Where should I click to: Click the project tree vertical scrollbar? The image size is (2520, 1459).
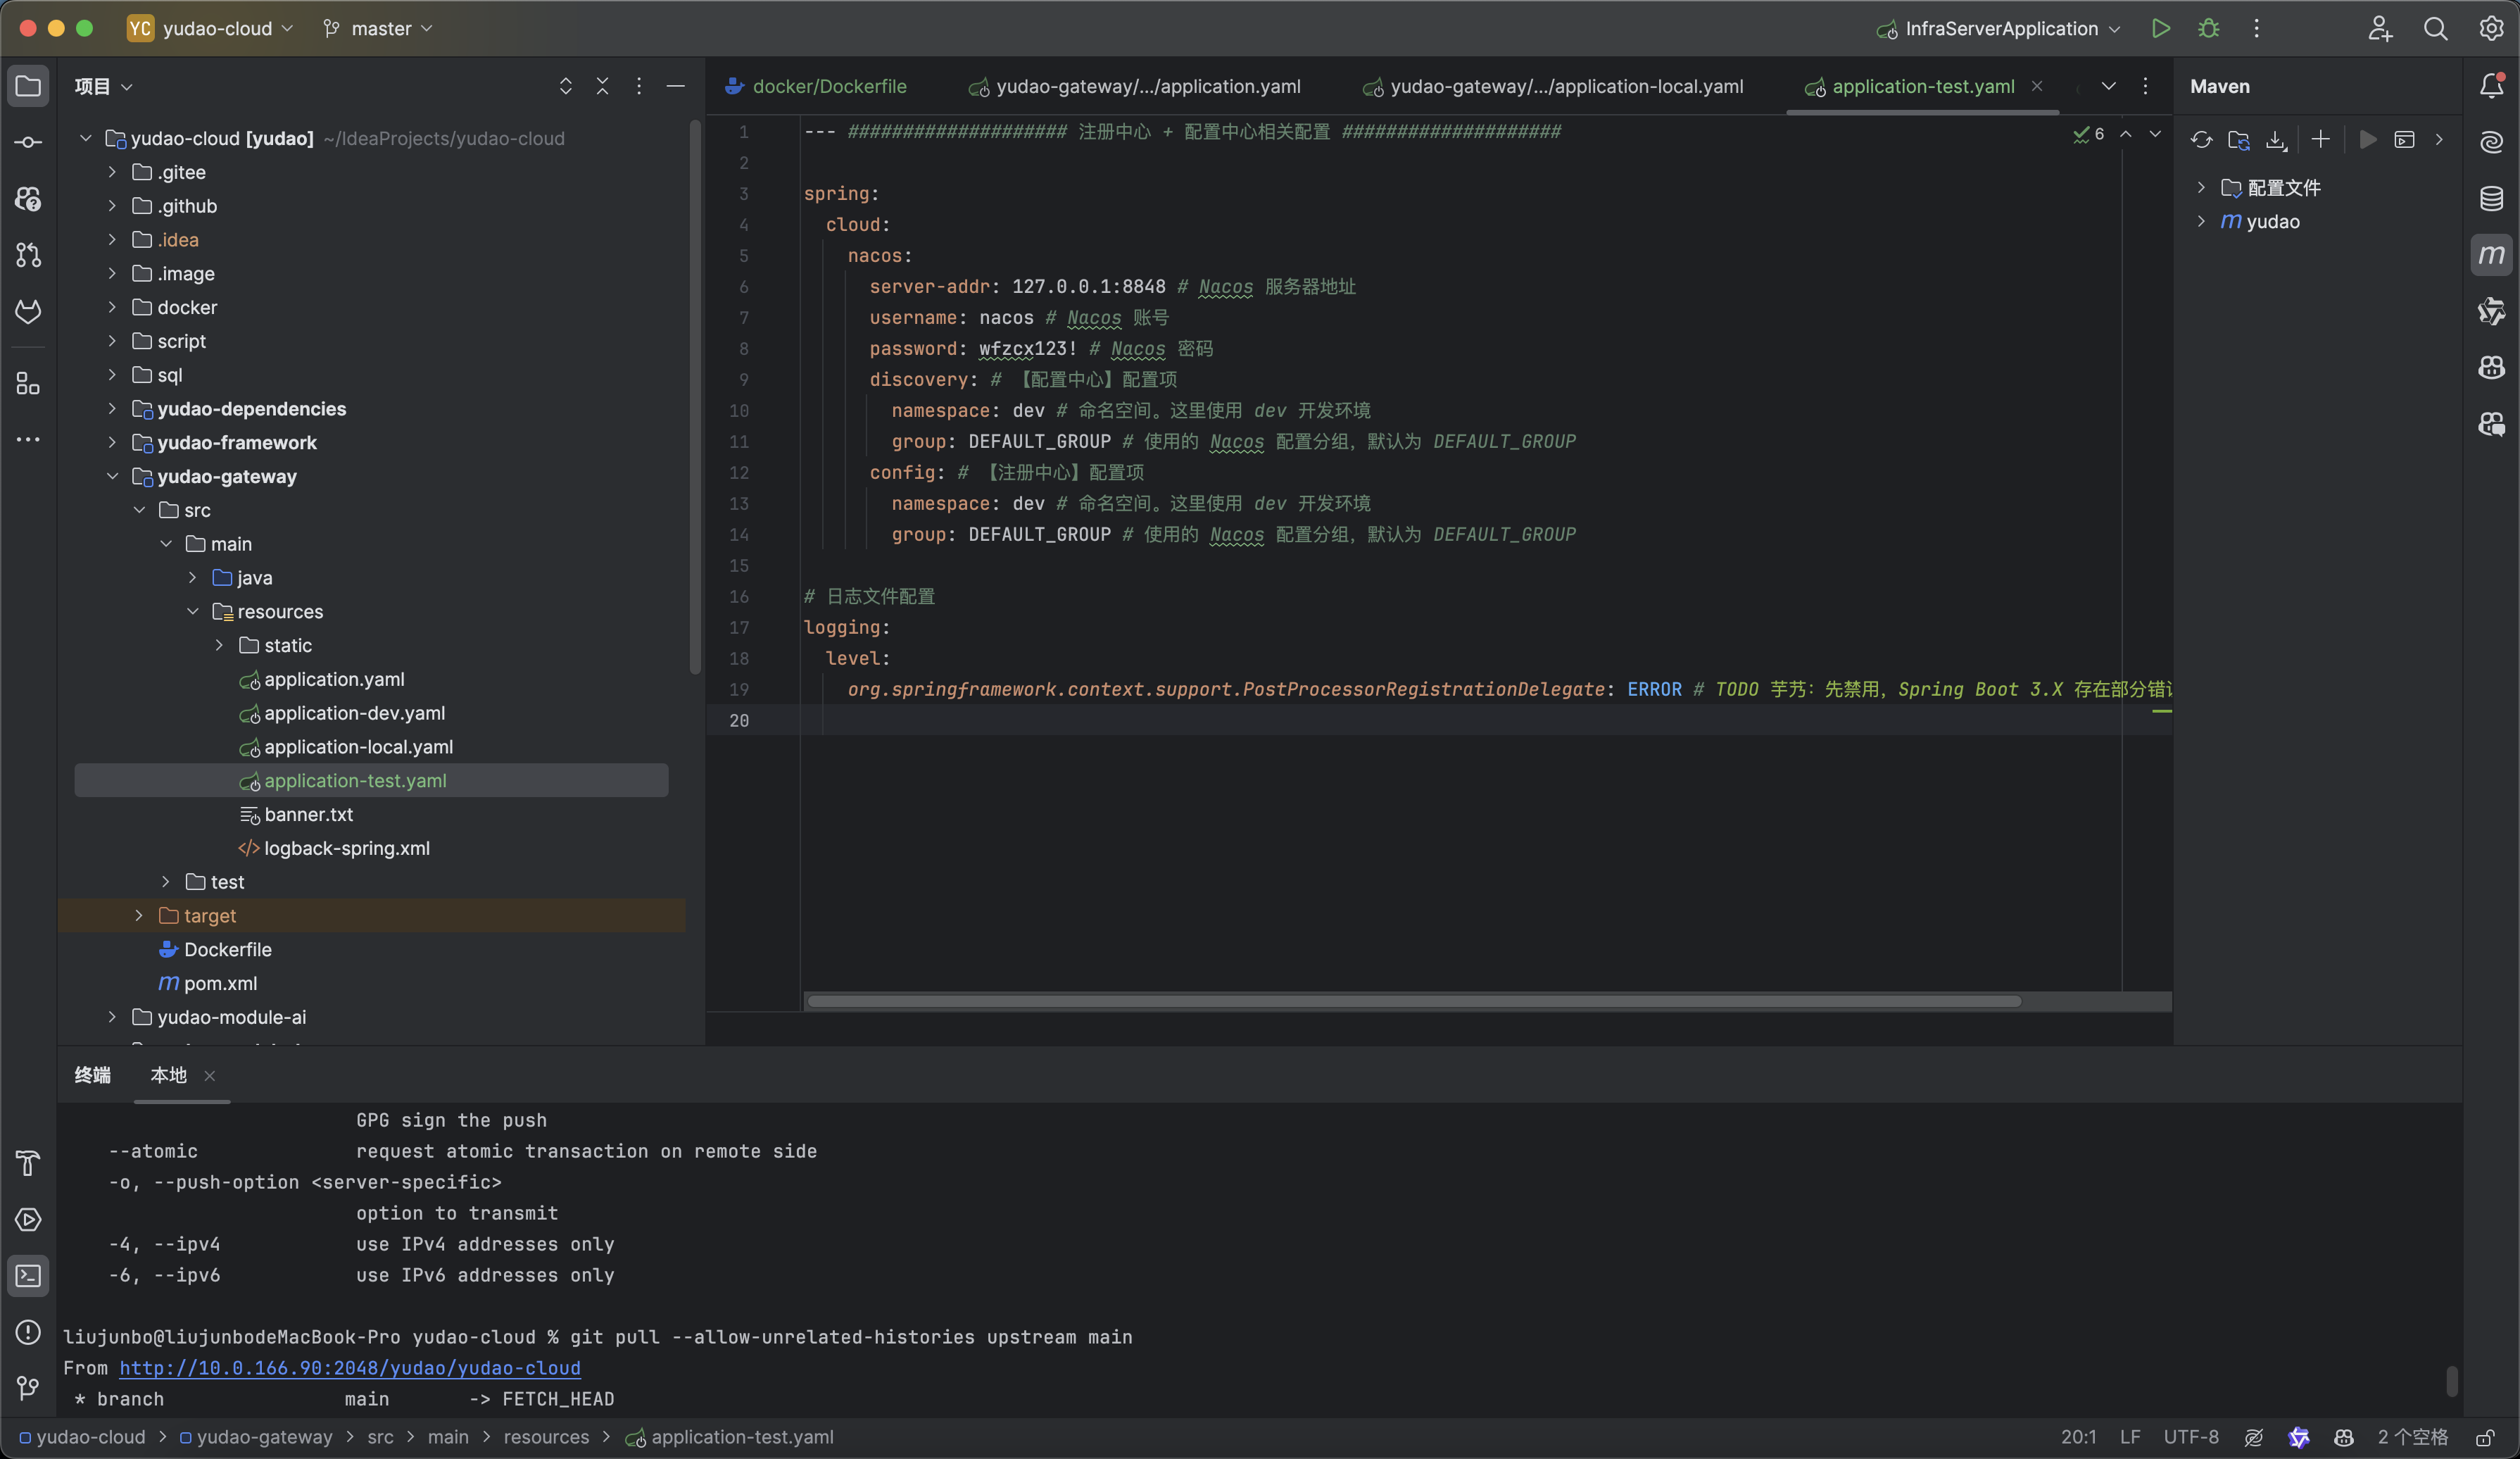click(695, 398)
